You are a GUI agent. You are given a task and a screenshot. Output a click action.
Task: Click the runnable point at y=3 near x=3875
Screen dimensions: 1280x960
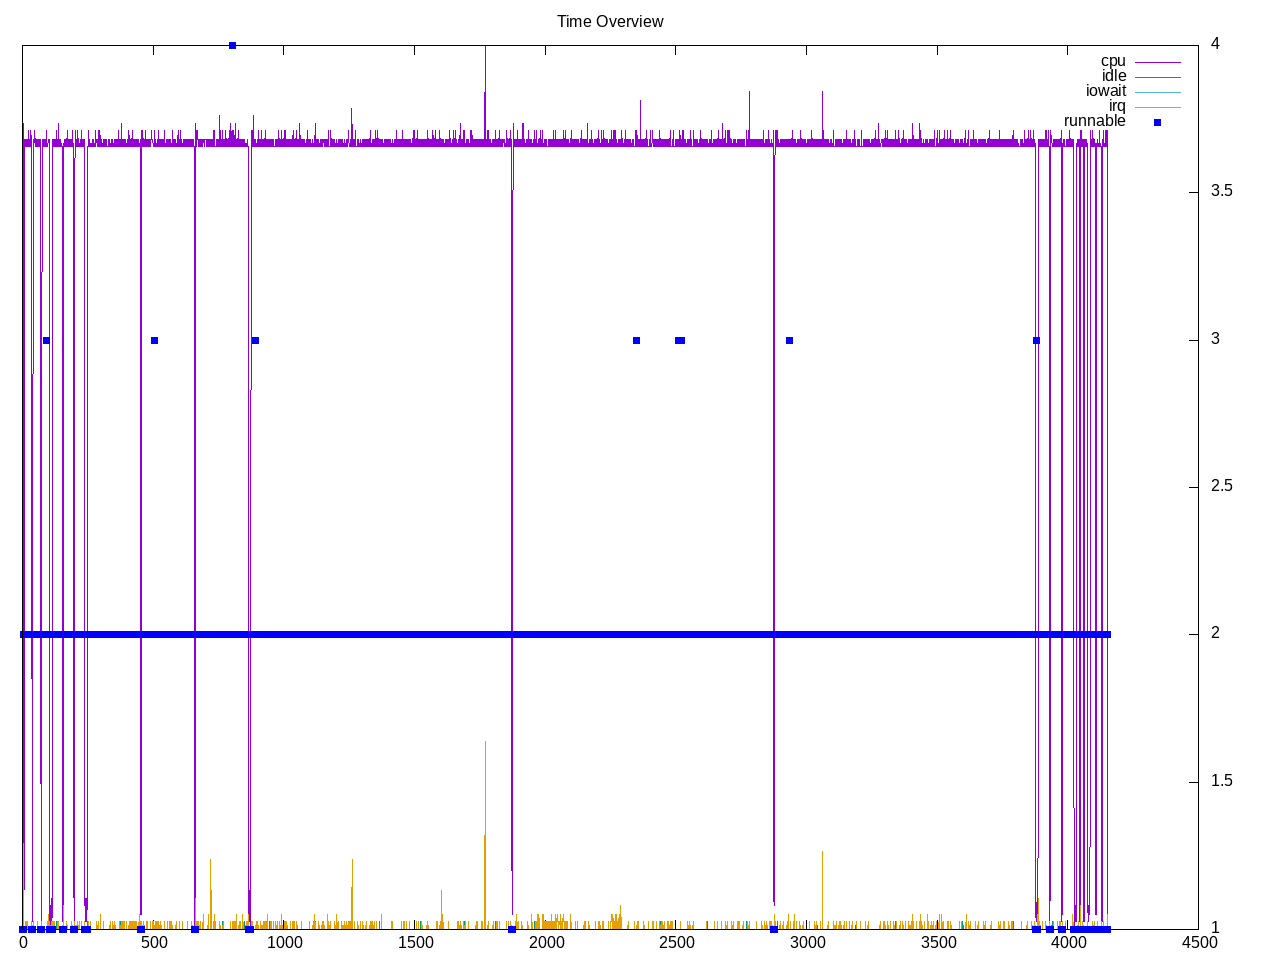click(x=1036, y=340)
